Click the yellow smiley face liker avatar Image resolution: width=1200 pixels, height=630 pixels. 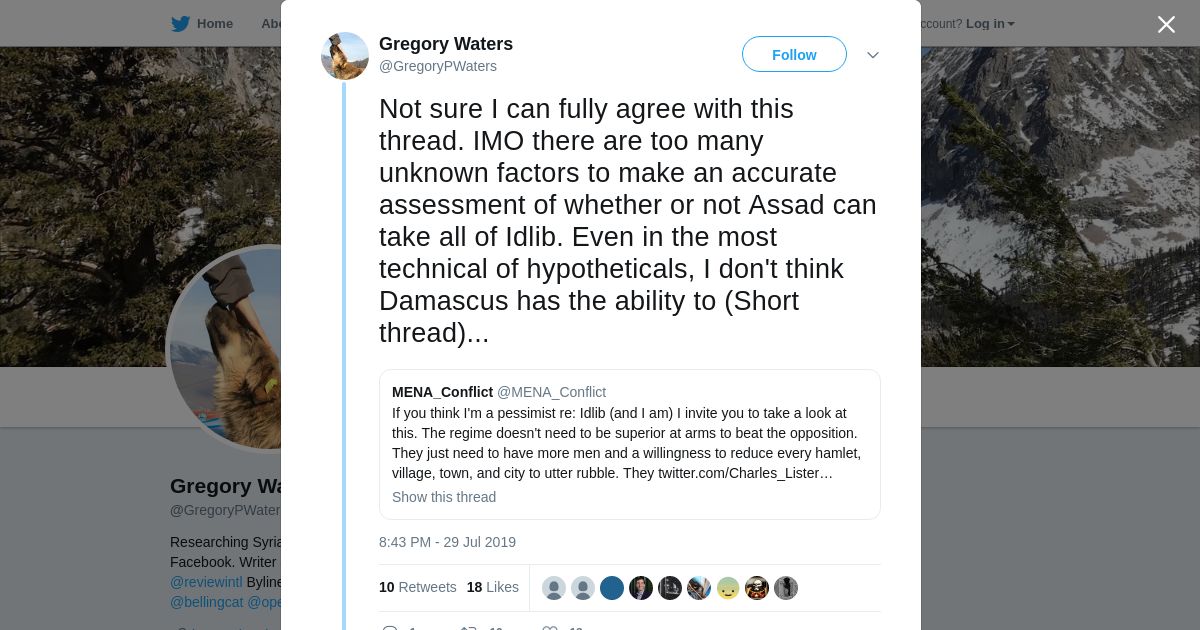click(x=728, y=588)
